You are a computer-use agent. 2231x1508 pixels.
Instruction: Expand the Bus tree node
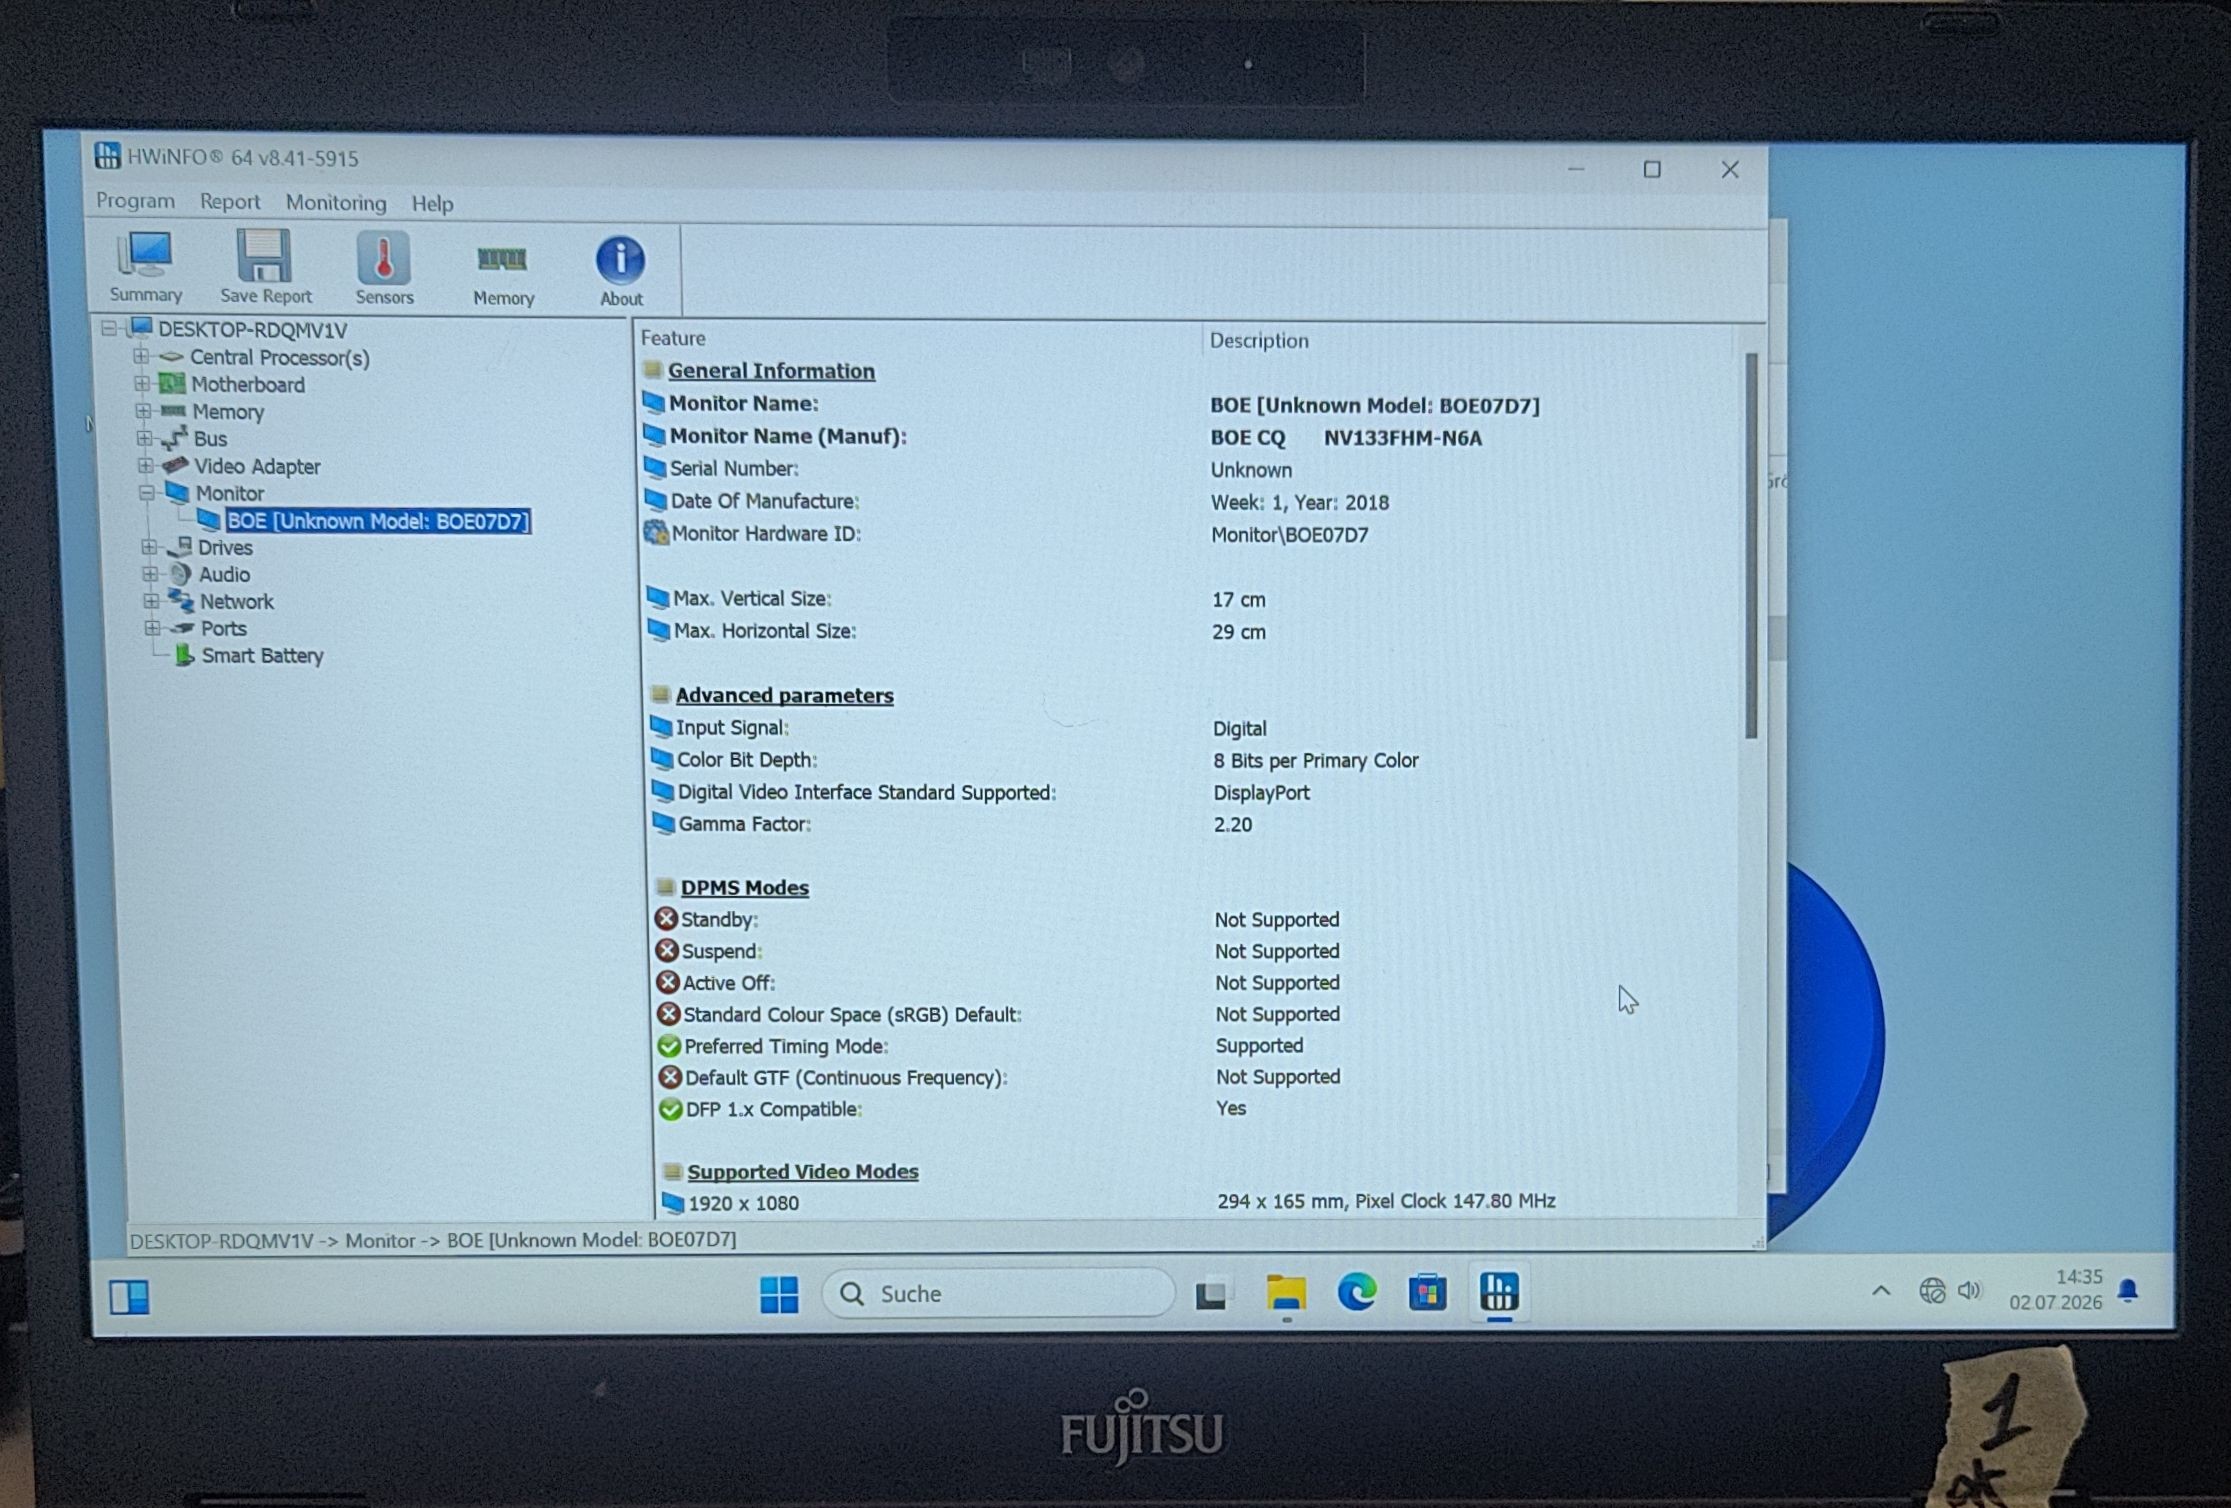144,438
